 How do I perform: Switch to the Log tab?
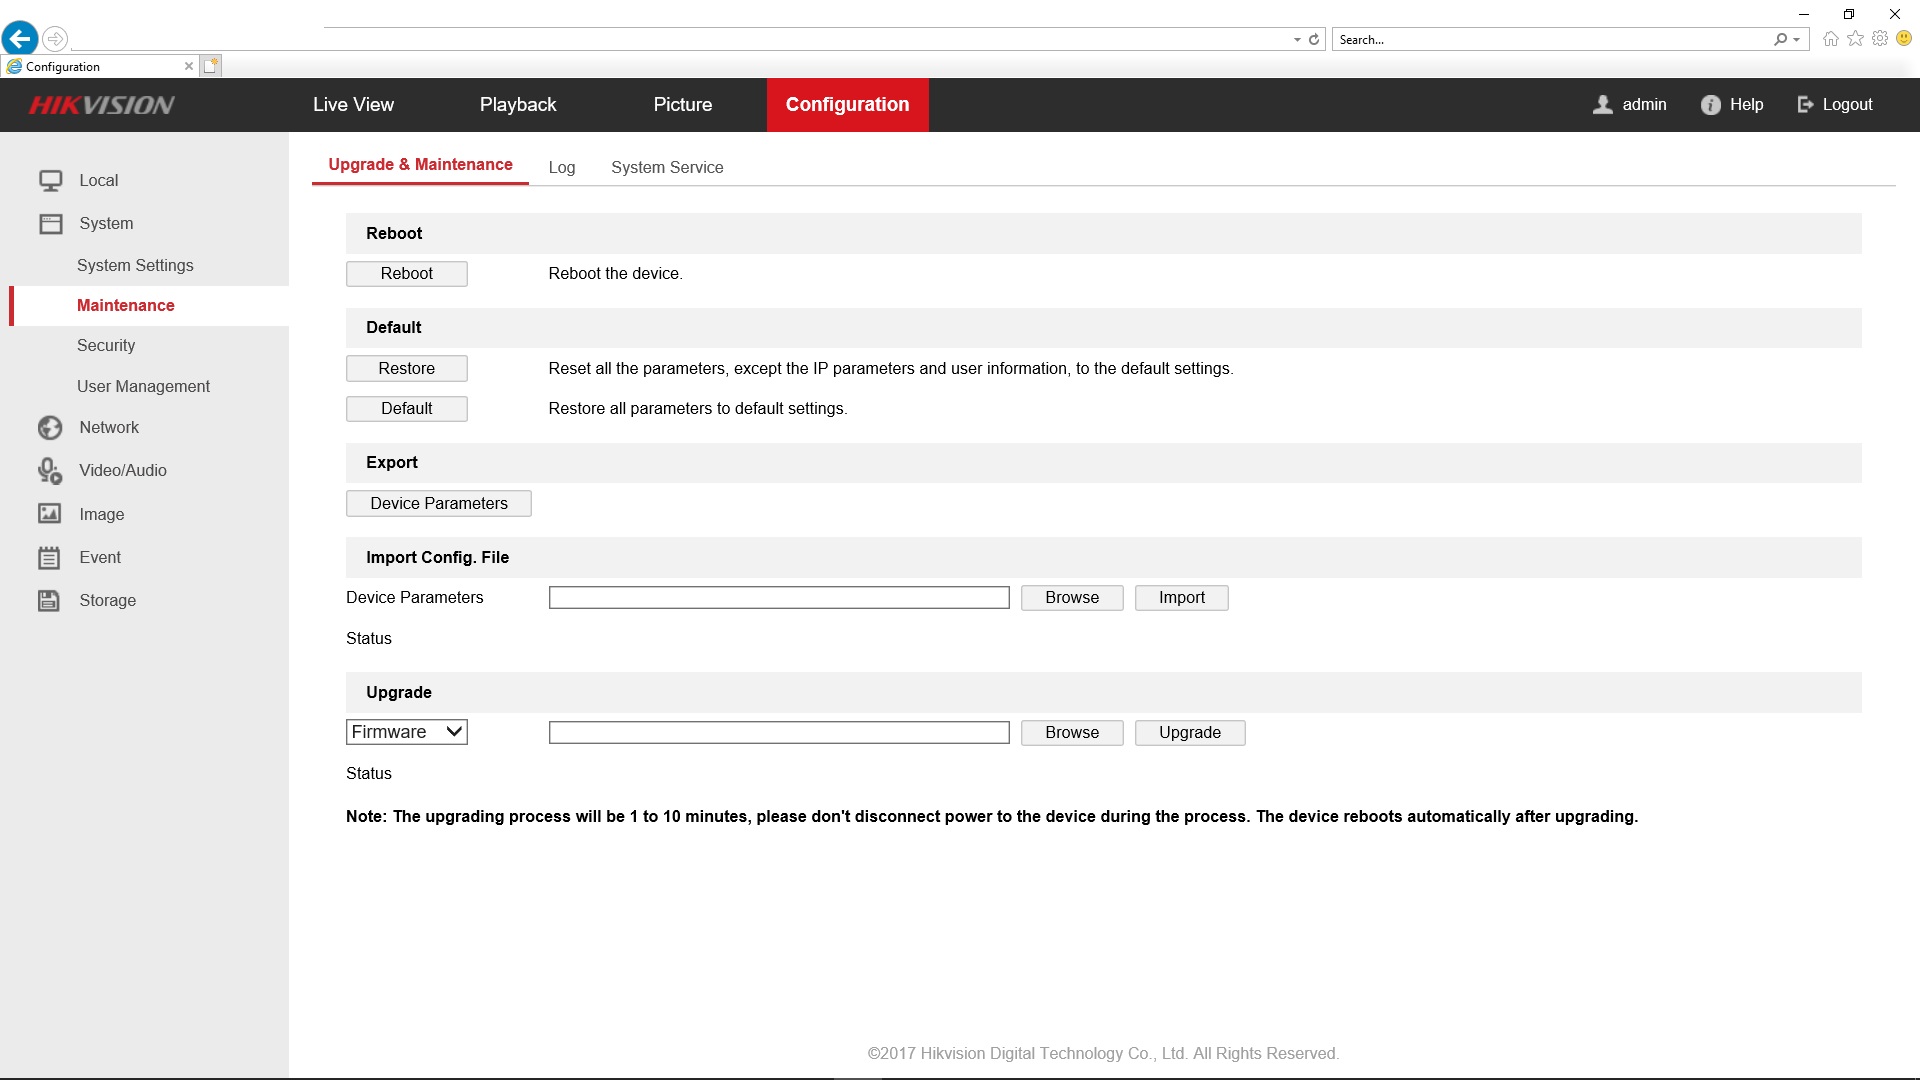(x=562, y=168)
